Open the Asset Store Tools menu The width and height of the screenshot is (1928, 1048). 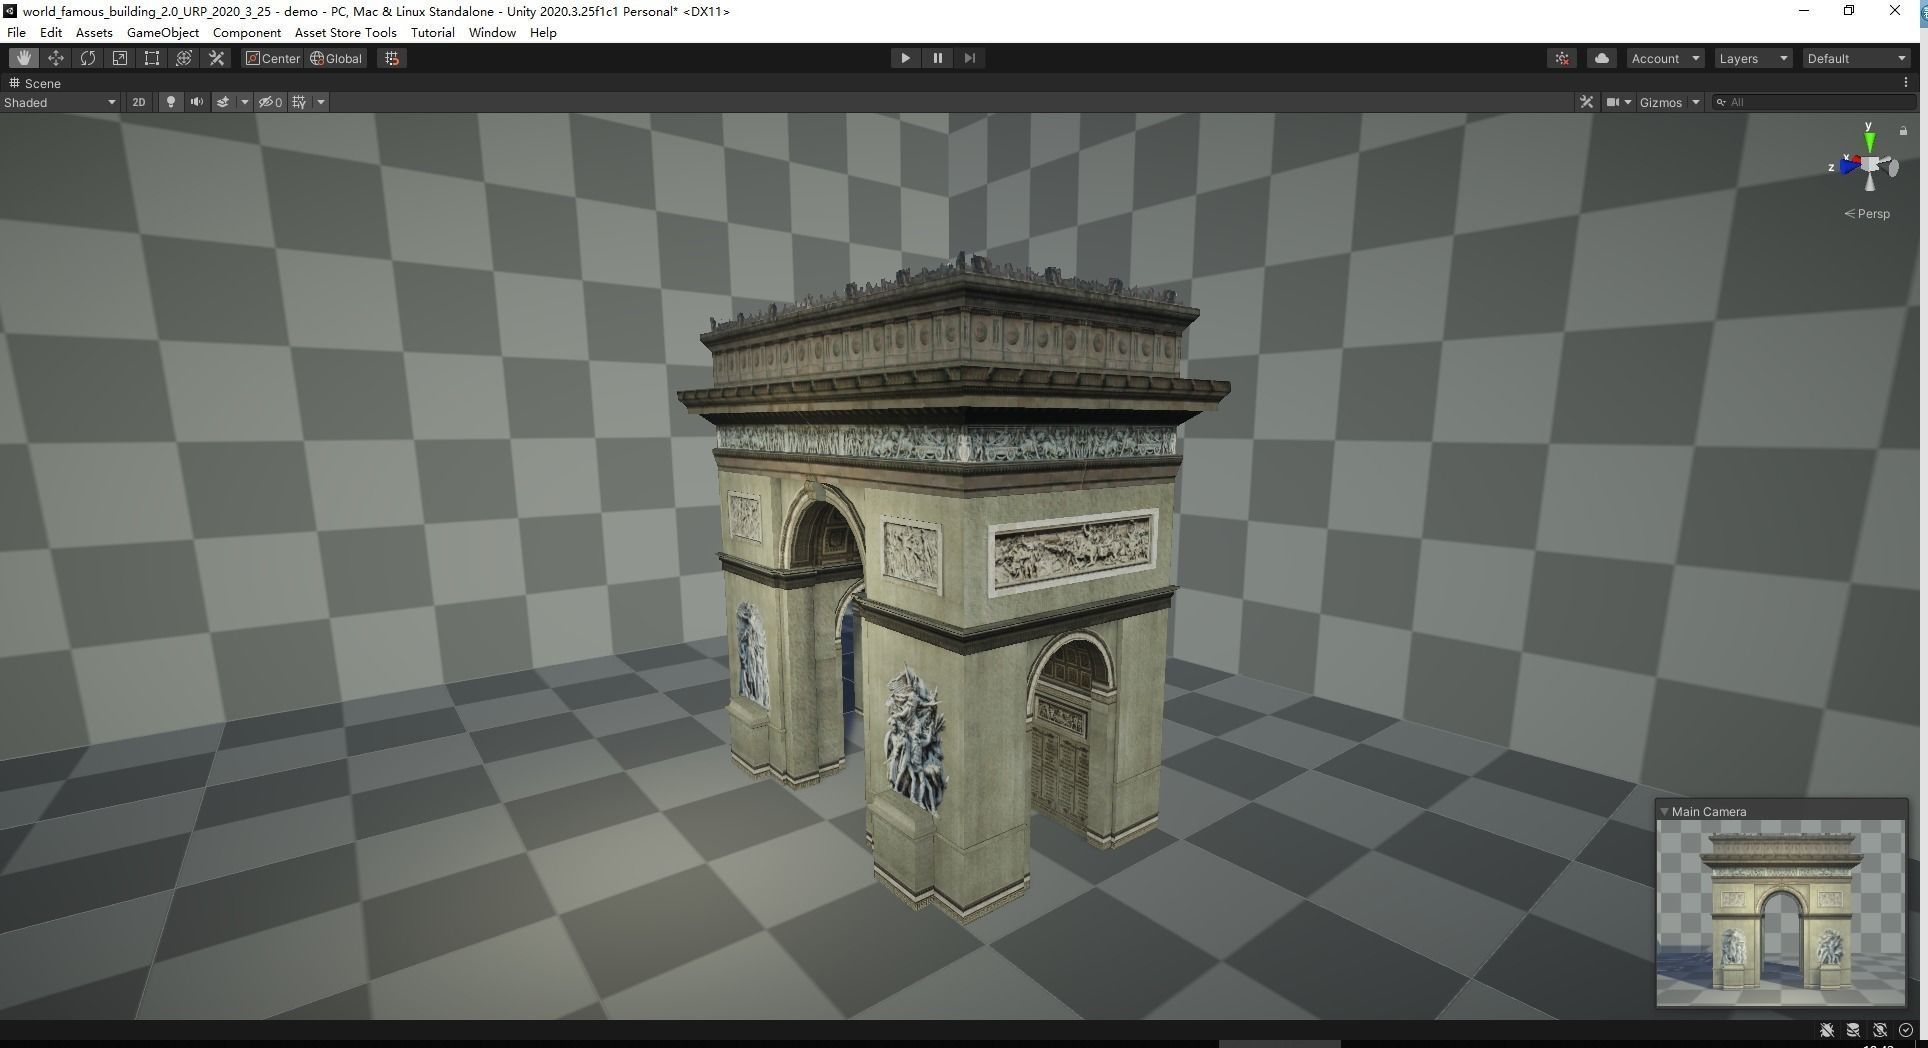click(x=346, y=32)
